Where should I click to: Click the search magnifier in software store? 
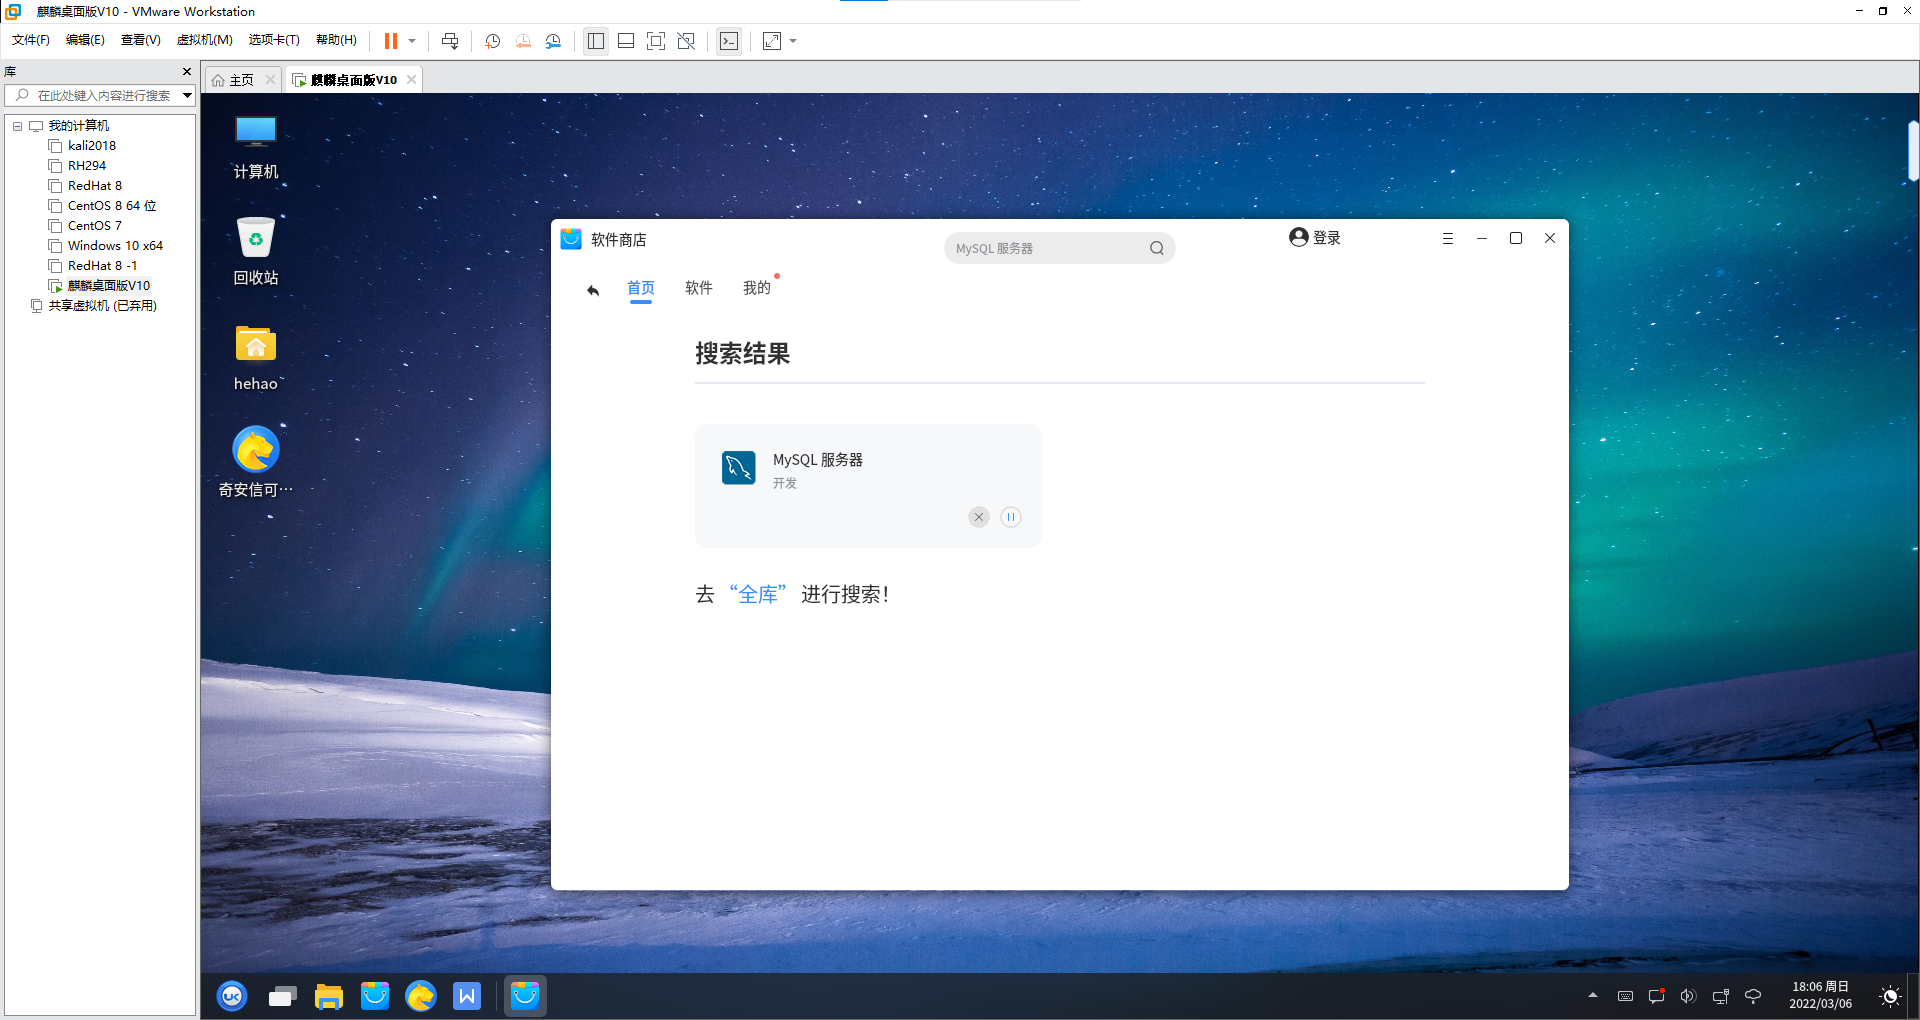click(x=1157, y=248)
